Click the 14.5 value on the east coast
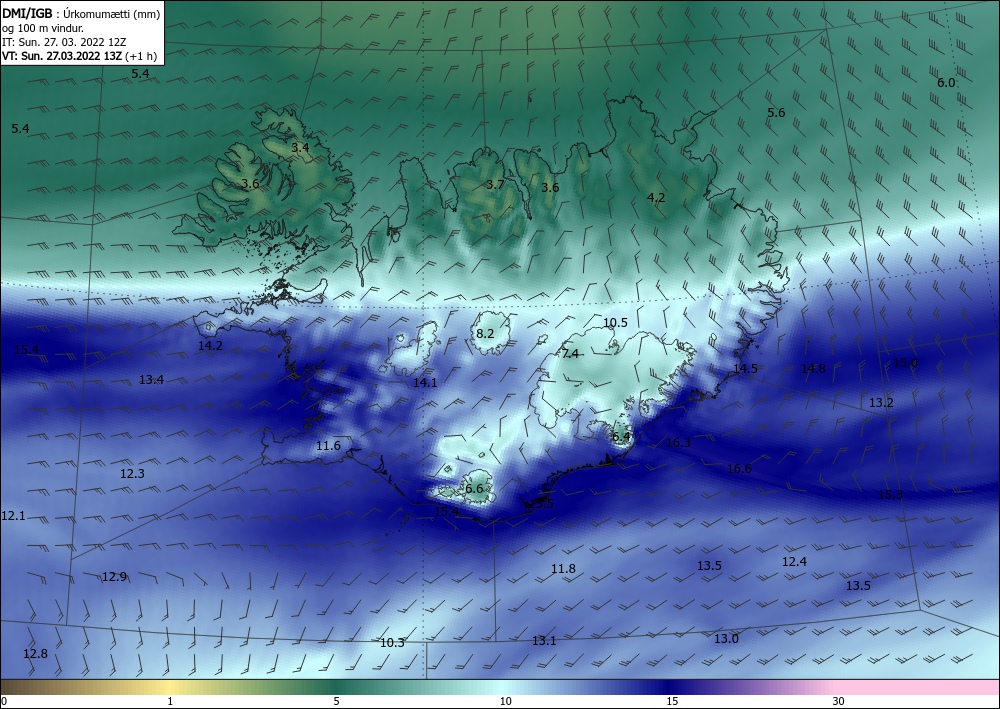The width and height of the screenshot is (1000, 709). pos(745,369)
